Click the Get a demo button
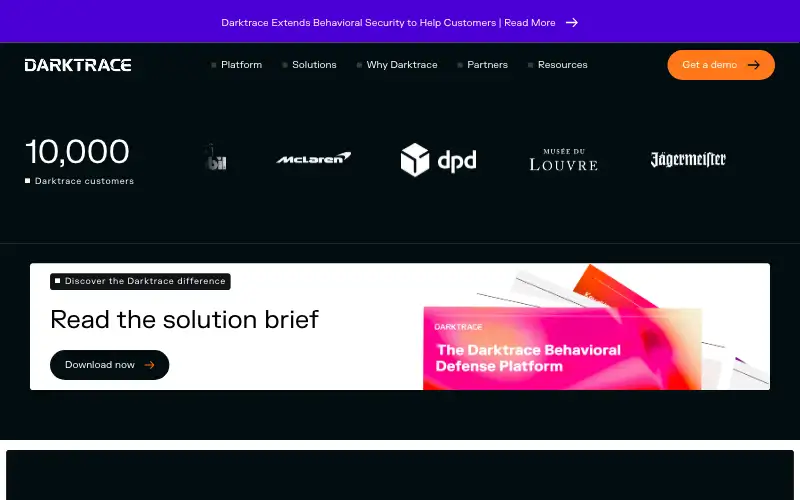 pyautogui.click(x=721, y=65)
